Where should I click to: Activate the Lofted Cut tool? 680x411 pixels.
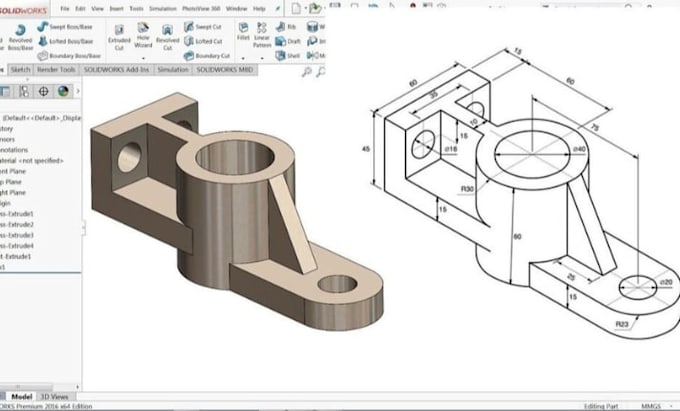(203, 41)
